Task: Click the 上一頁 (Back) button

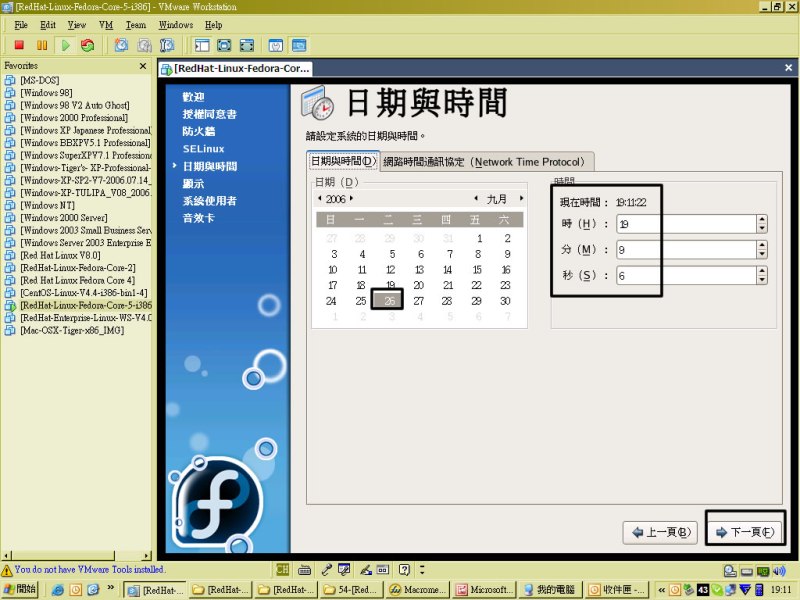Action: click(660, 532)
